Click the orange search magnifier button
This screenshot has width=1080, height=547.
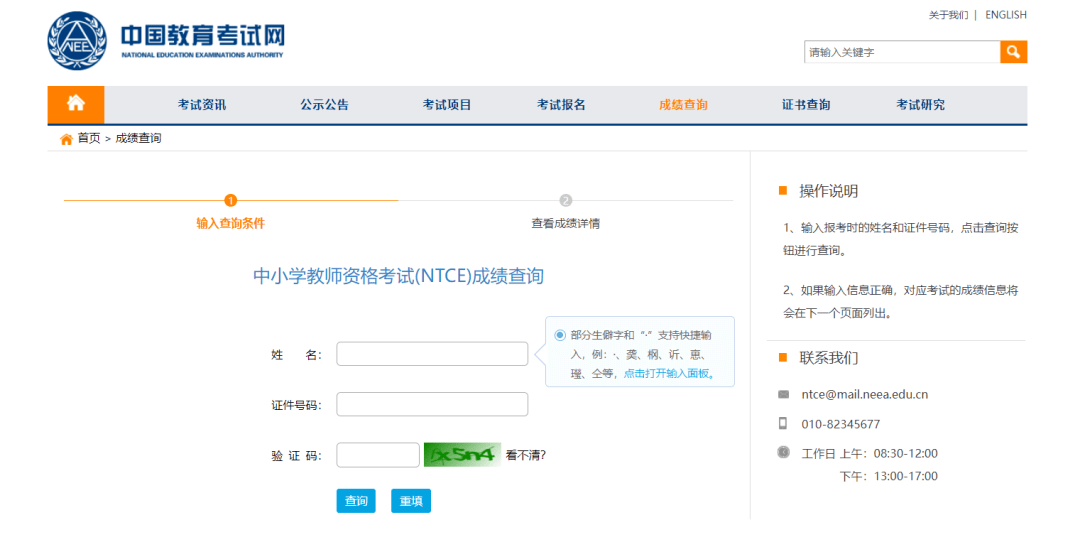(1013, 52)
